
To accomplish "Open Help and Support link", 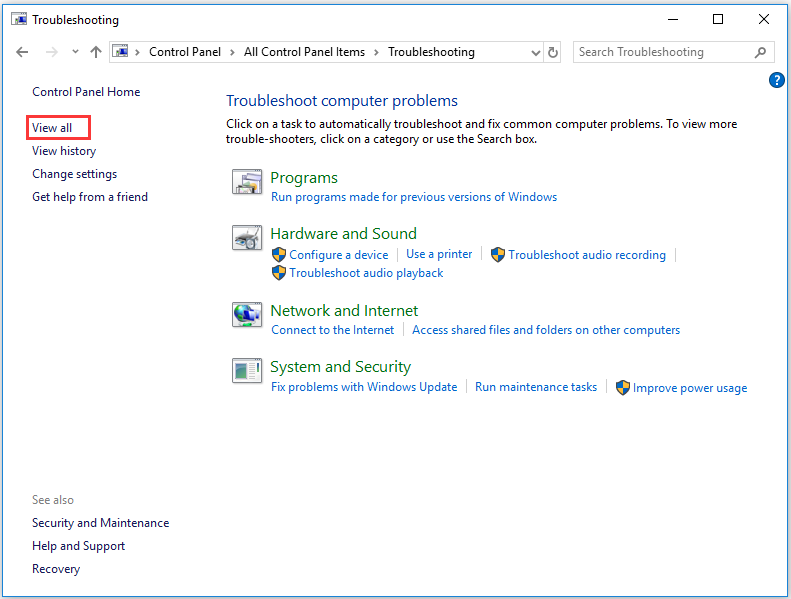I will (x=79, y=546).
